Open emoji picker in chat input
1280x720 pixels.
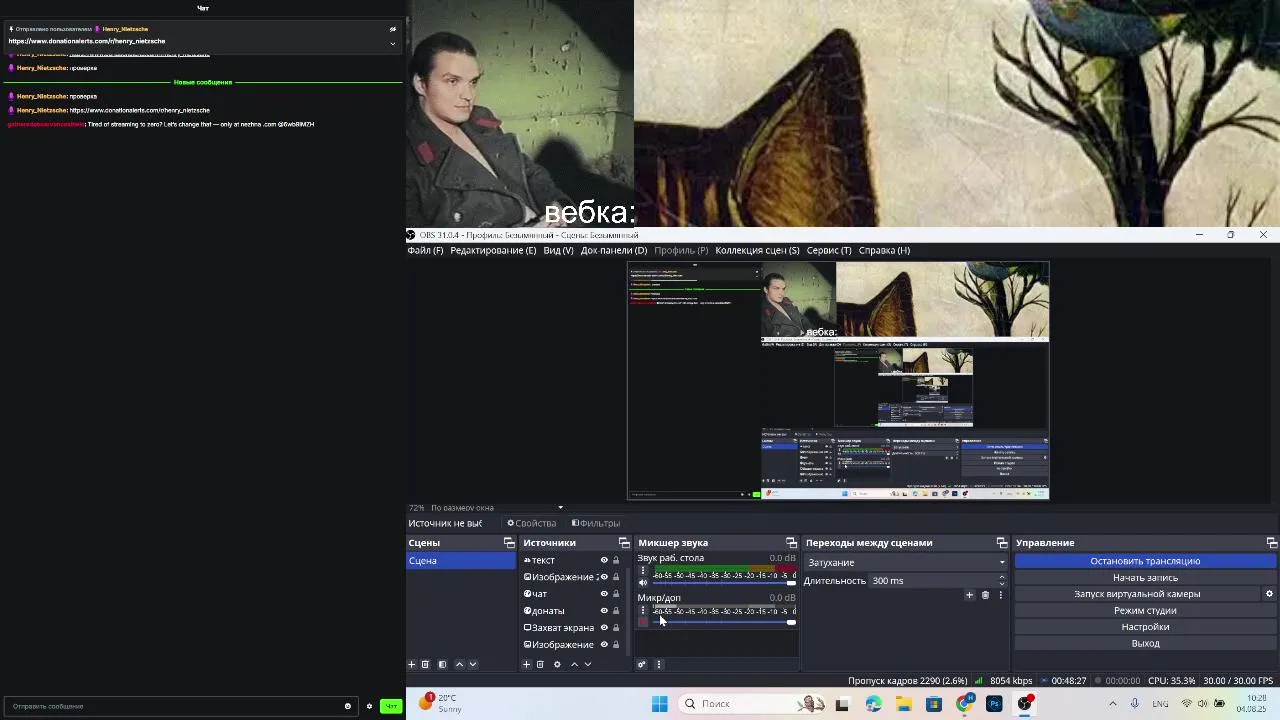click(x=348, y=706)
